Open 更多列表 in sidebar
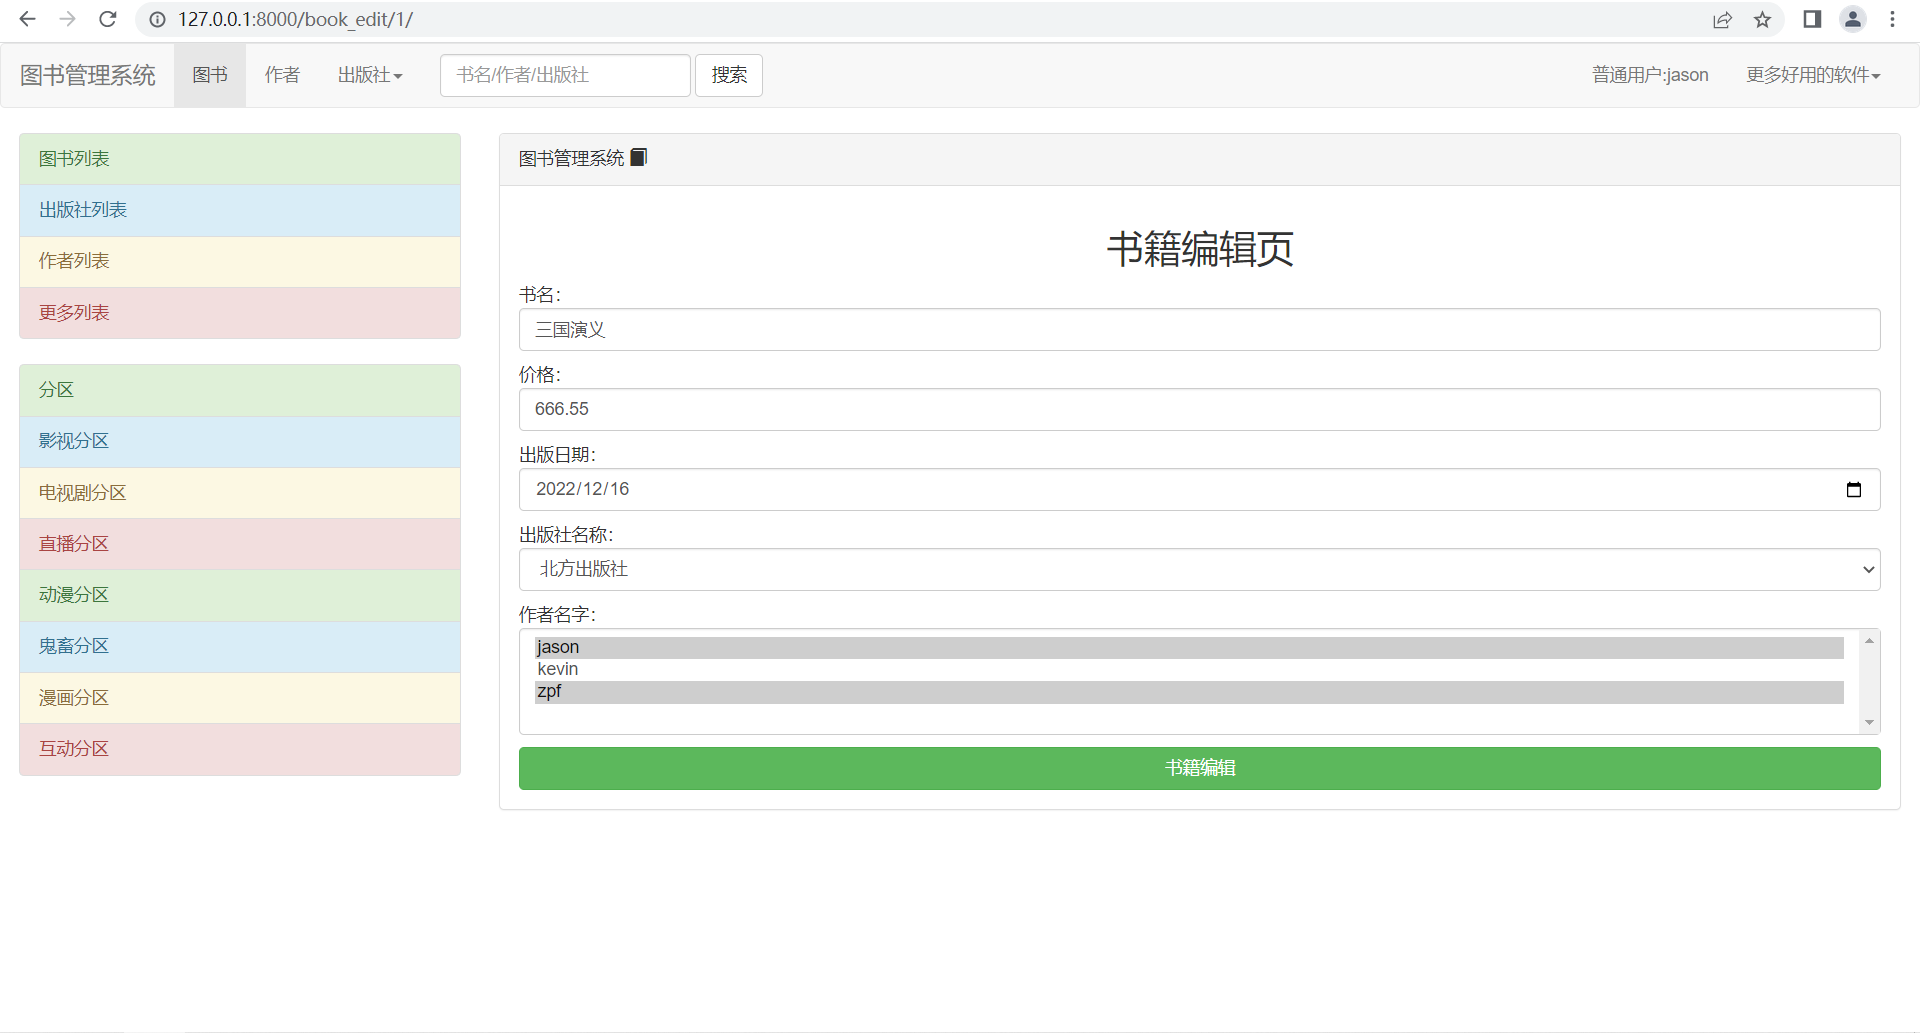 (240, 313)
